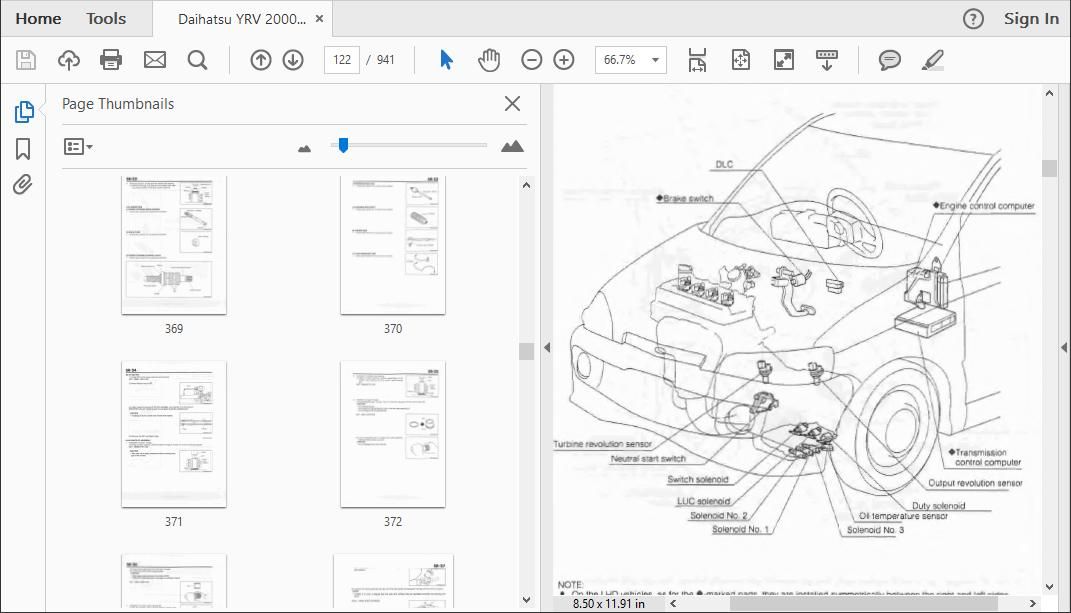Activate the Selection arrow tool

tap(447, 60)
